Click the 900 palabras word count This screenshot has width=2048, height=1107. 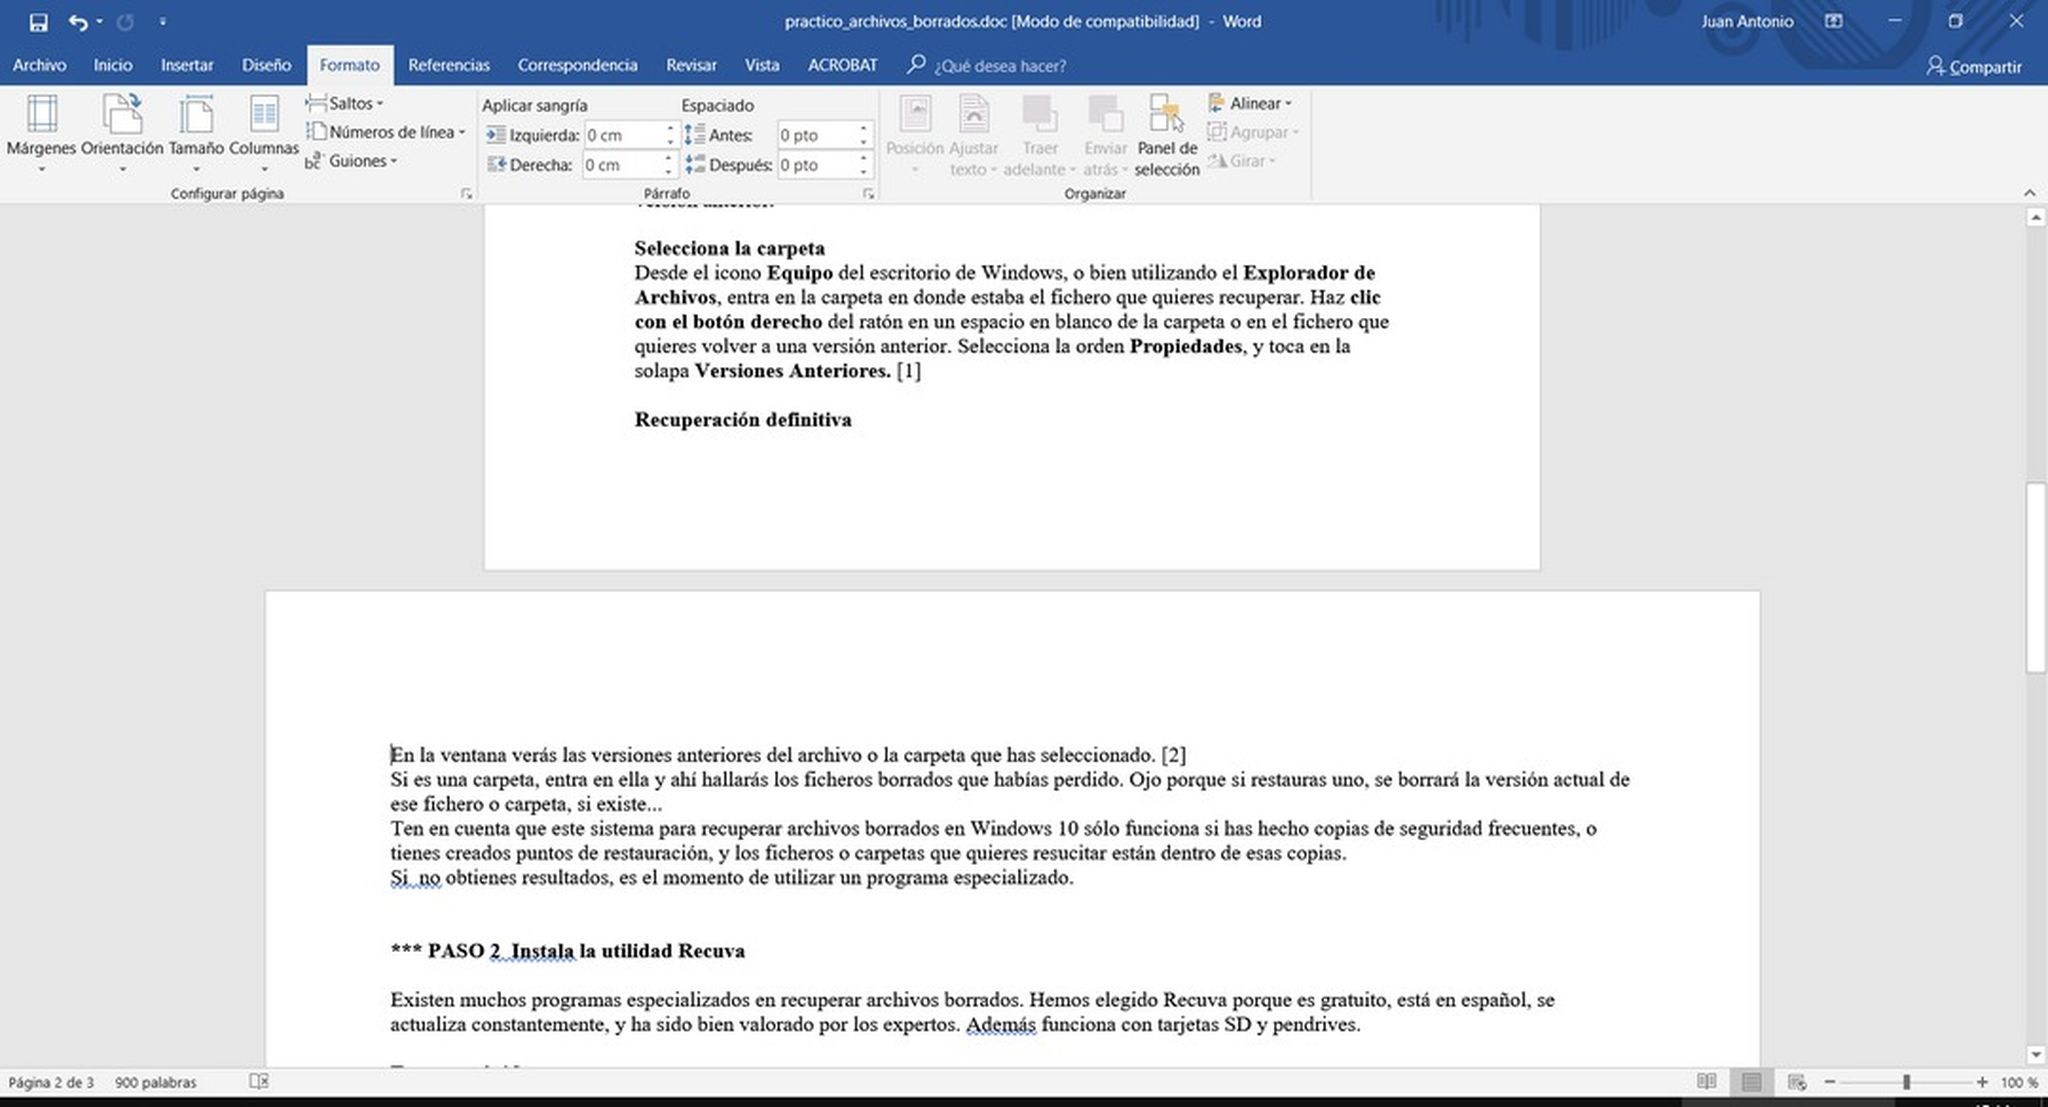156,1082
